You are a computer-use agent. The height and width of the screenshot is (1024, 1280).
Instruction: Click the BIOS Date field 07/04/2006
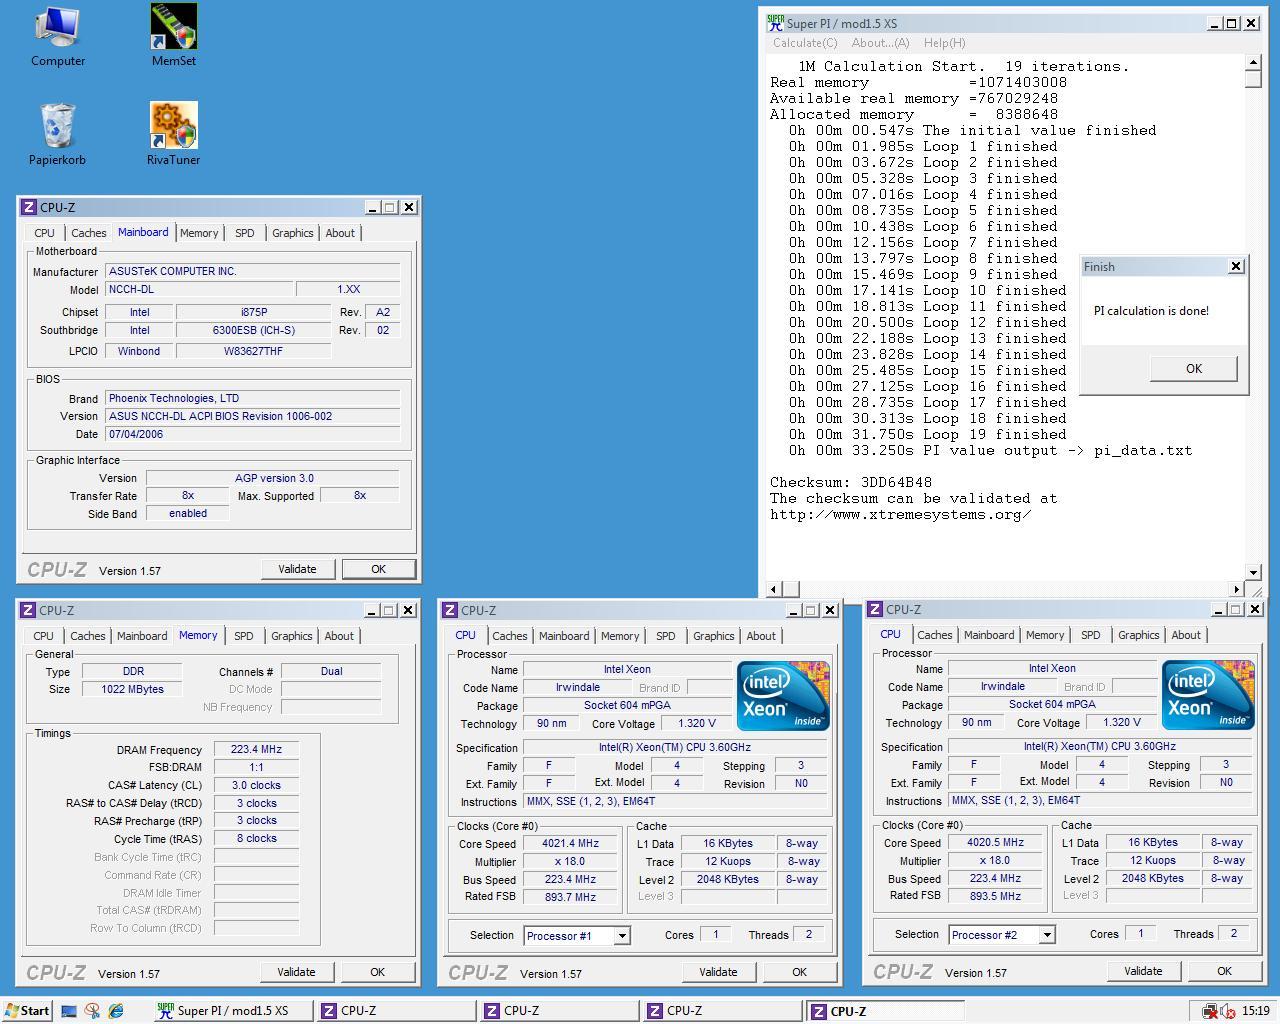(253, 434)
